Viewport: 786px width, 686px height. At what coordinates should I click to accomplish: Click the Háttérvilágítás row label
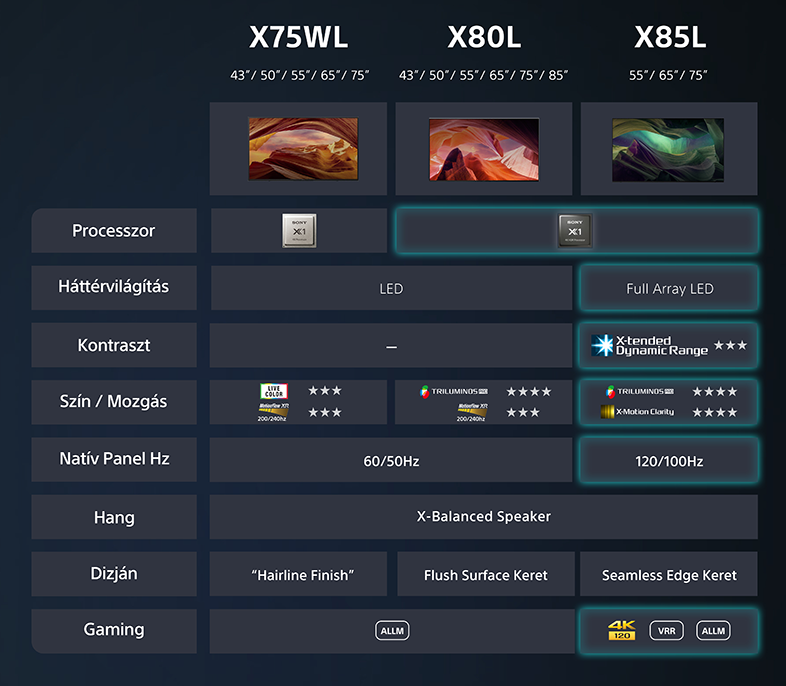click(x=114, y=287)
